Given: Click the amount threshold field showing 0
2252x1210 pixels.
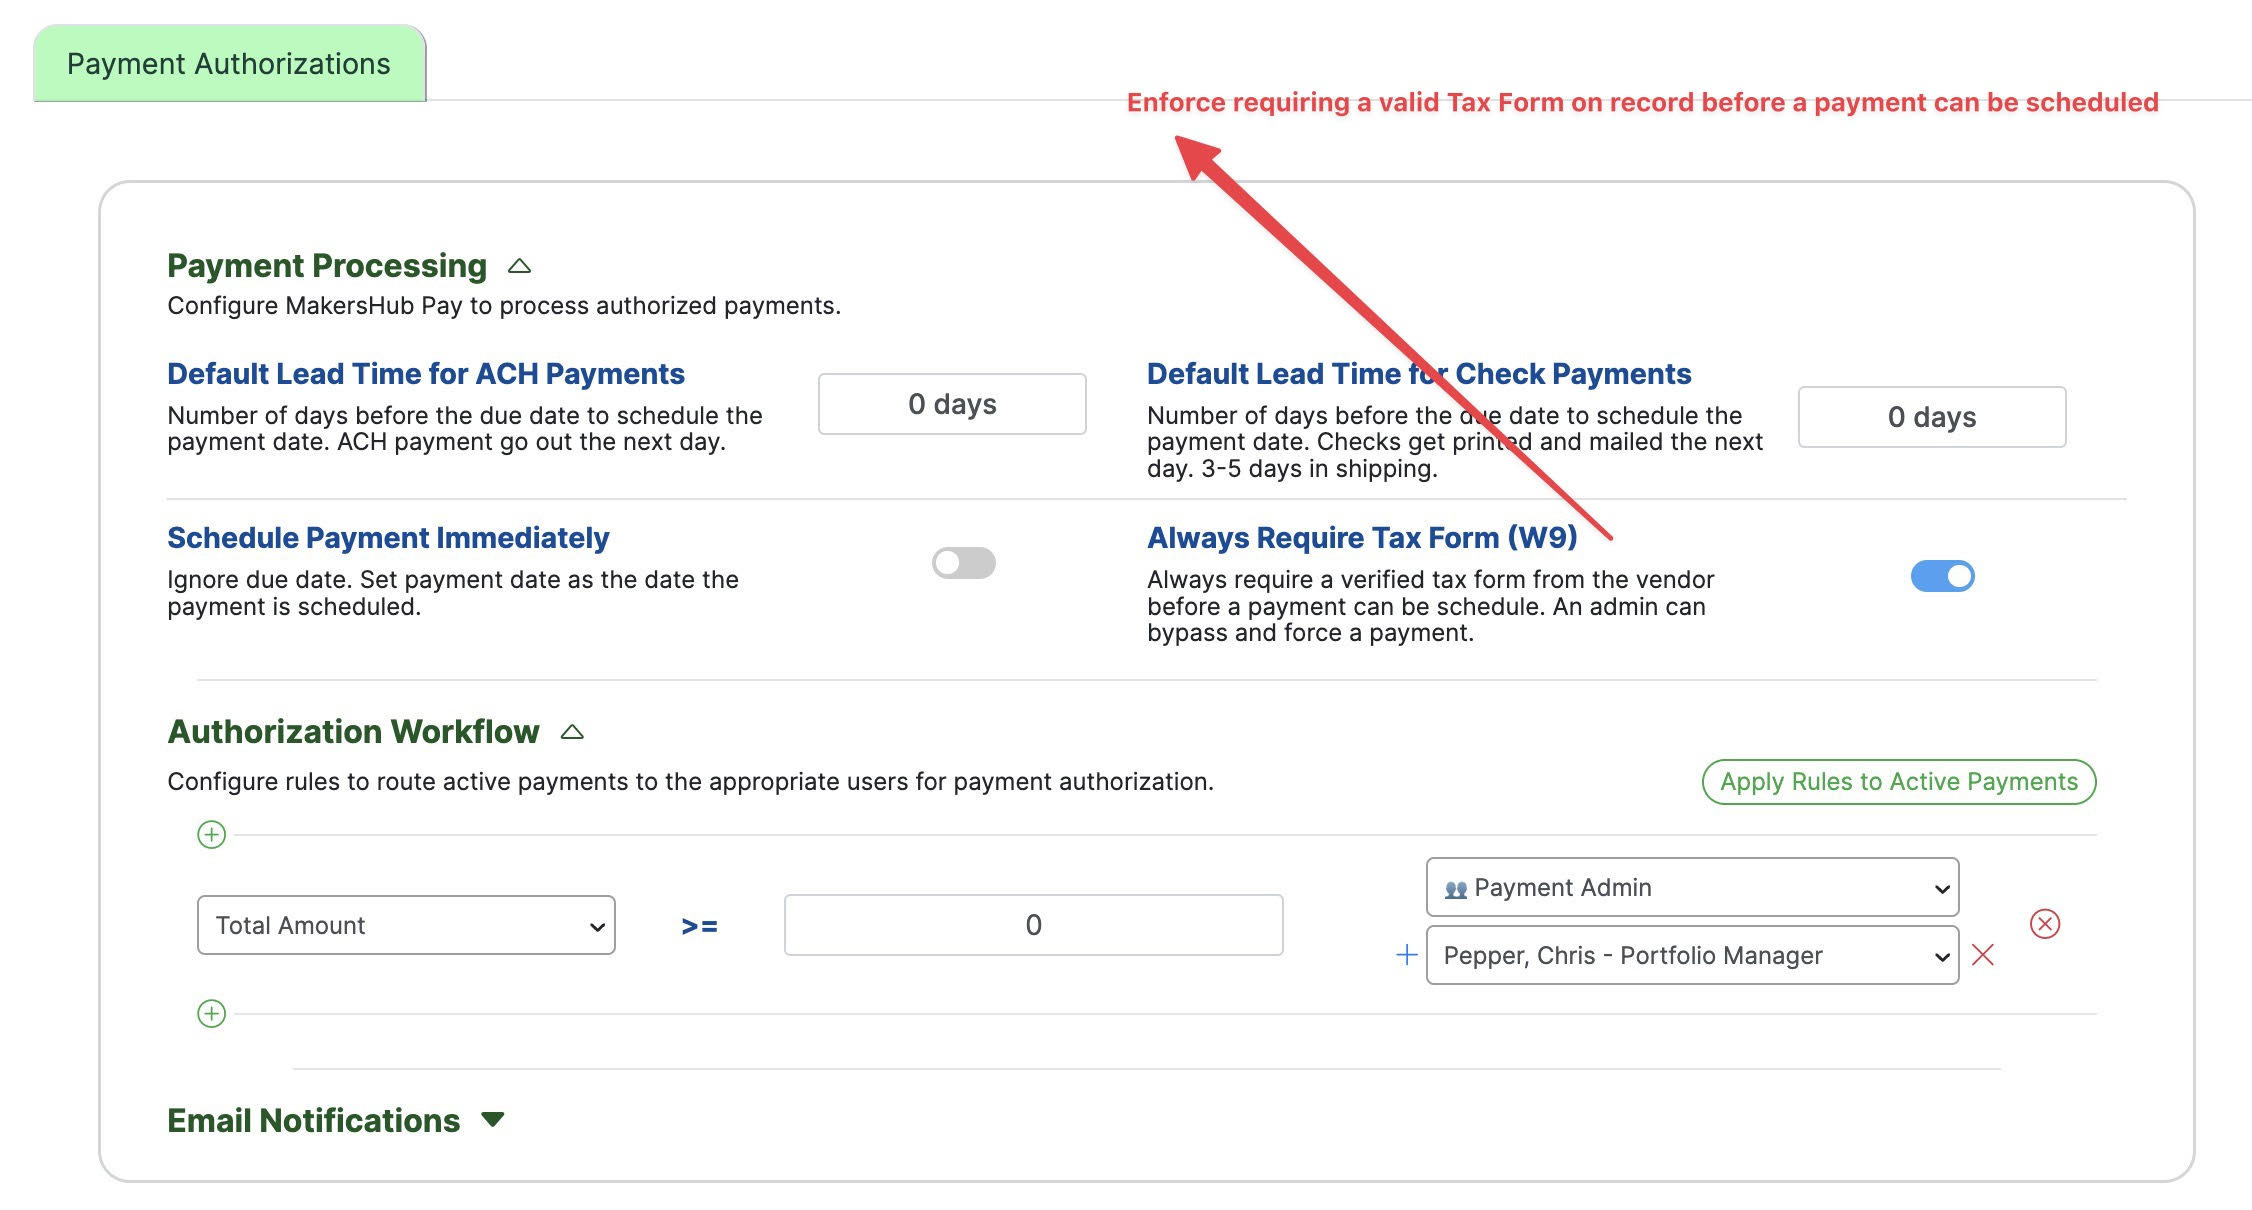Looking at the screenshot, I should 1034,925.
